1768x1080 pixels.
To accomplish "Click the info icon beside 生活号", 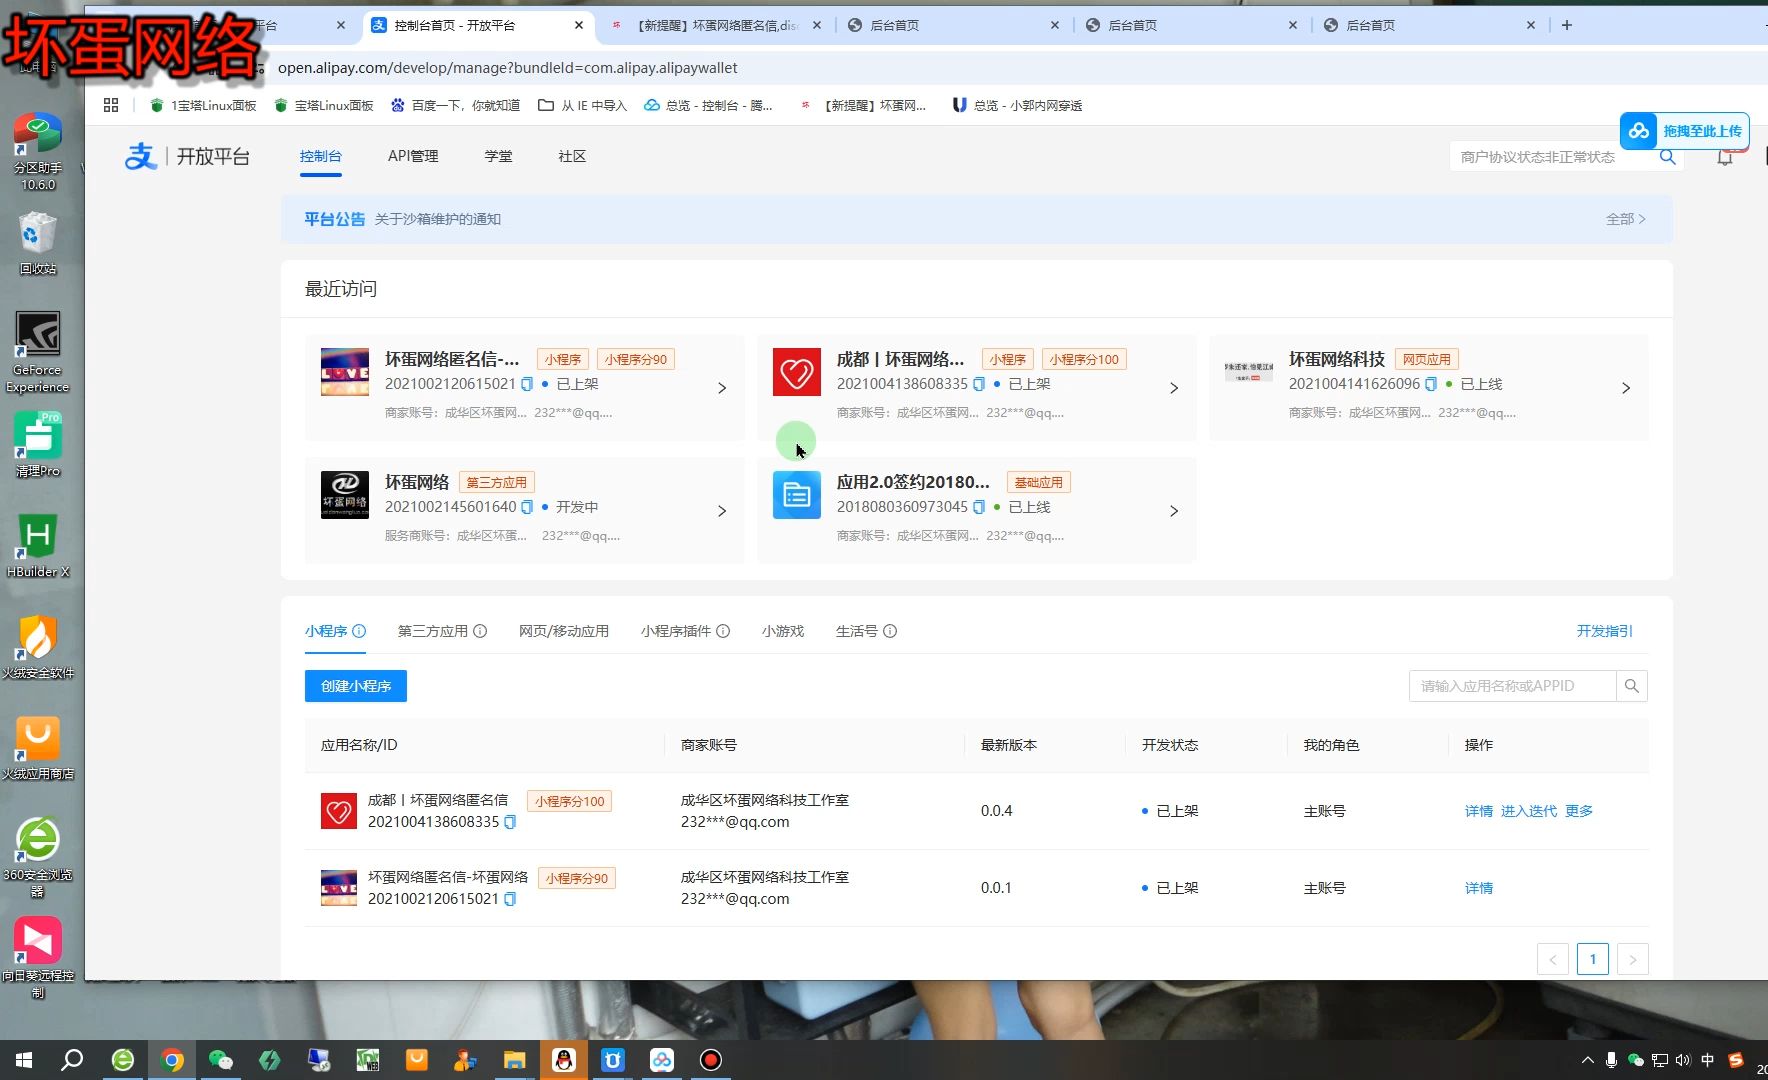I will coord(890,631).
